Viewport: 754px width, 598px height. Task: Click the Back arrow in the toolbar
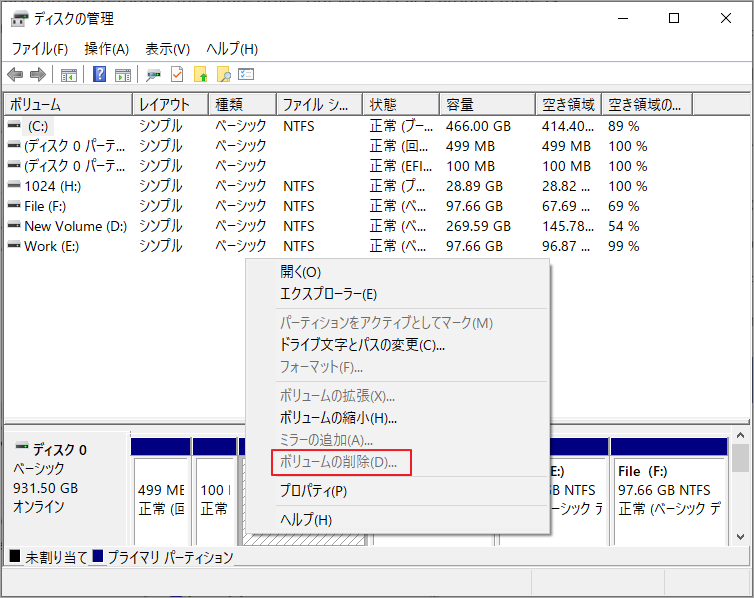pyautogui.click(x=15, y=75)
